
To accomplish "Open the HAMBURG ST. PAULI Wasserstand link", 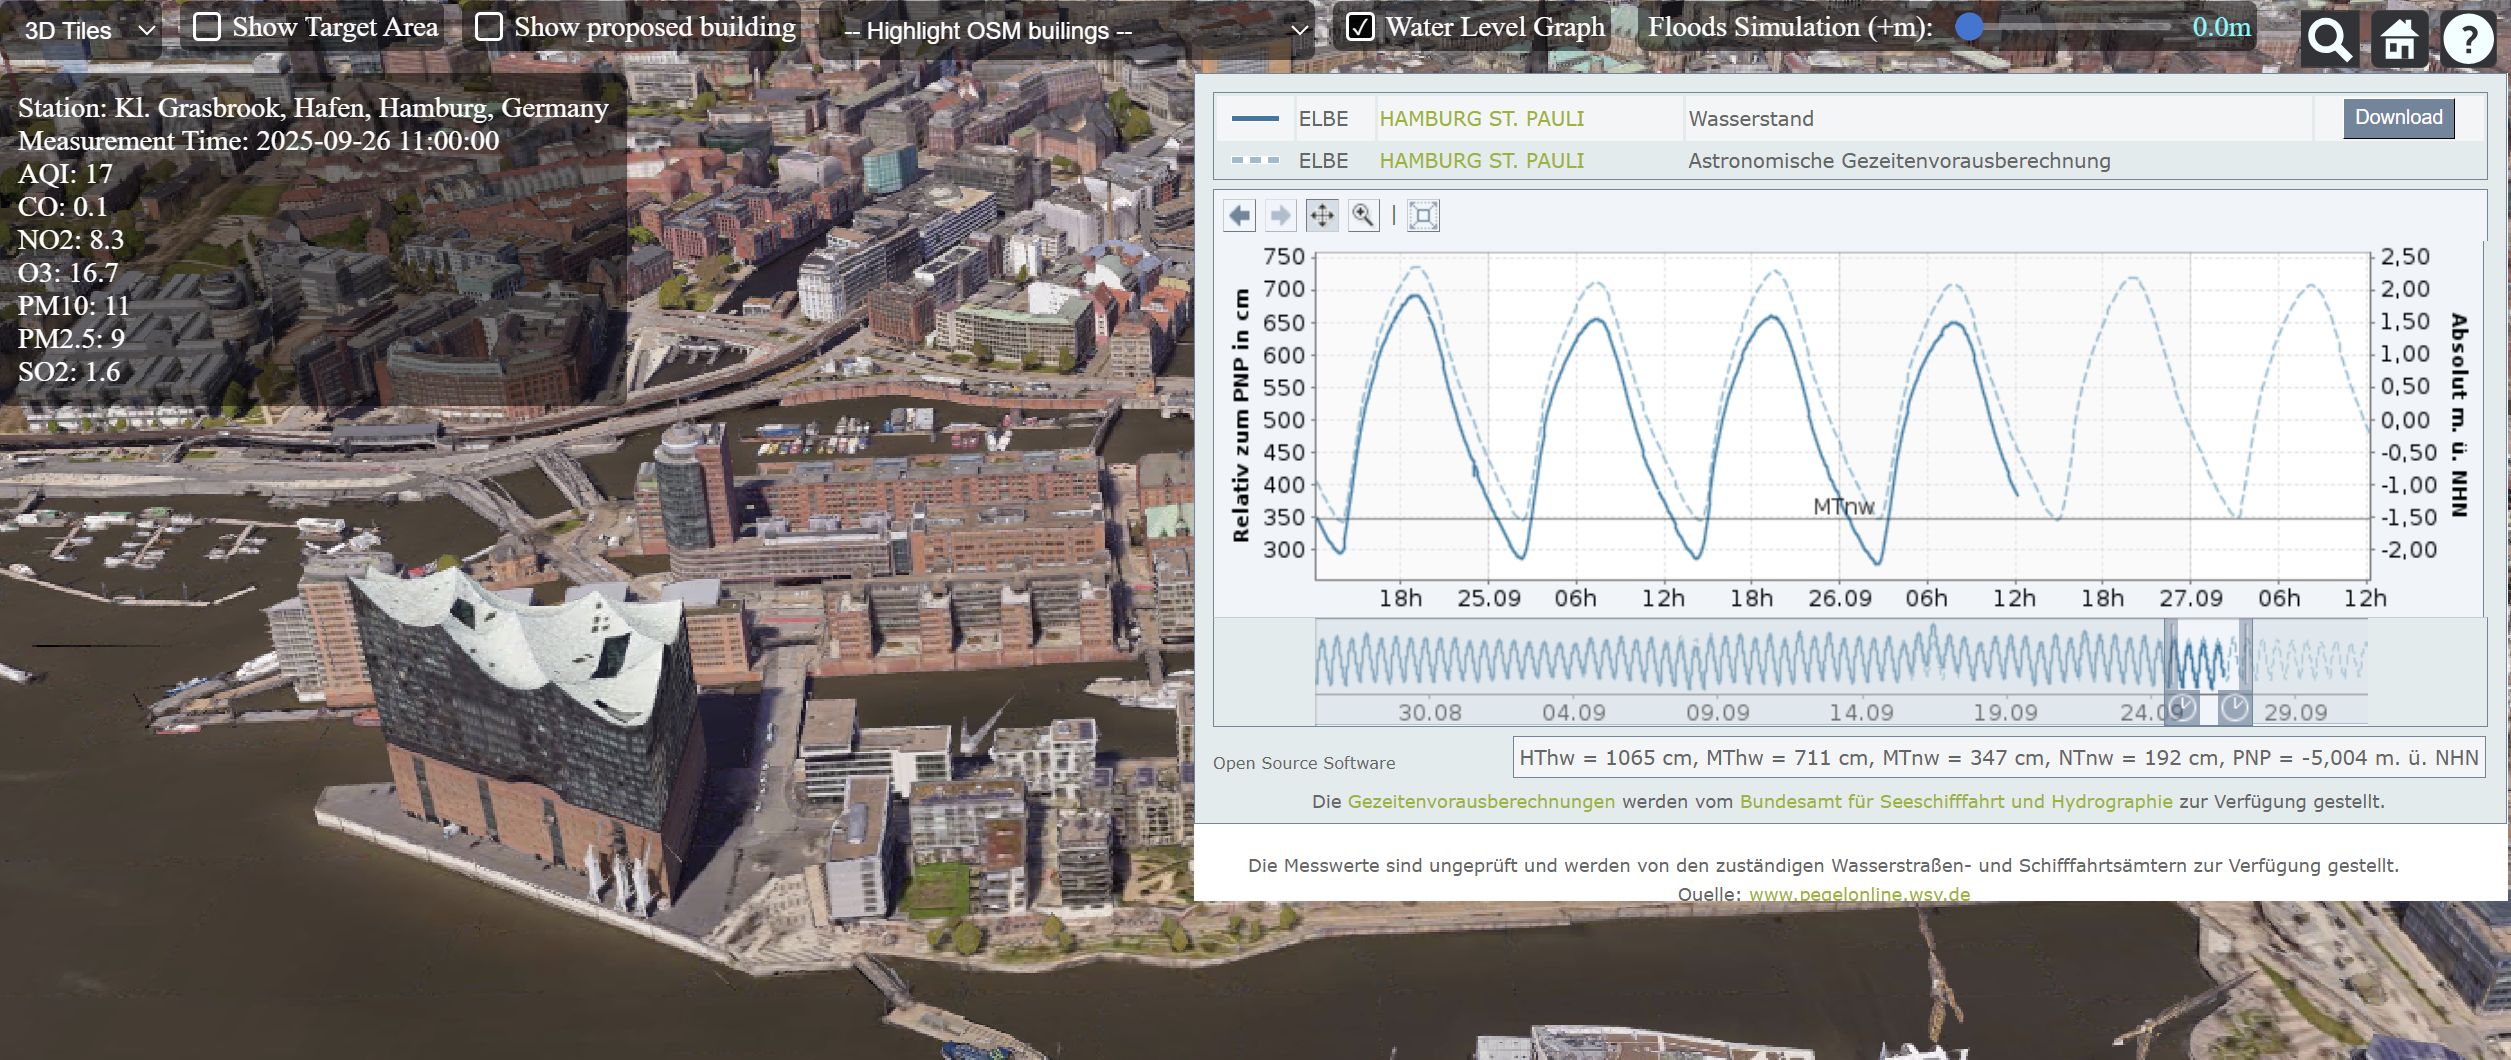I will click(x=1481, y=119).
